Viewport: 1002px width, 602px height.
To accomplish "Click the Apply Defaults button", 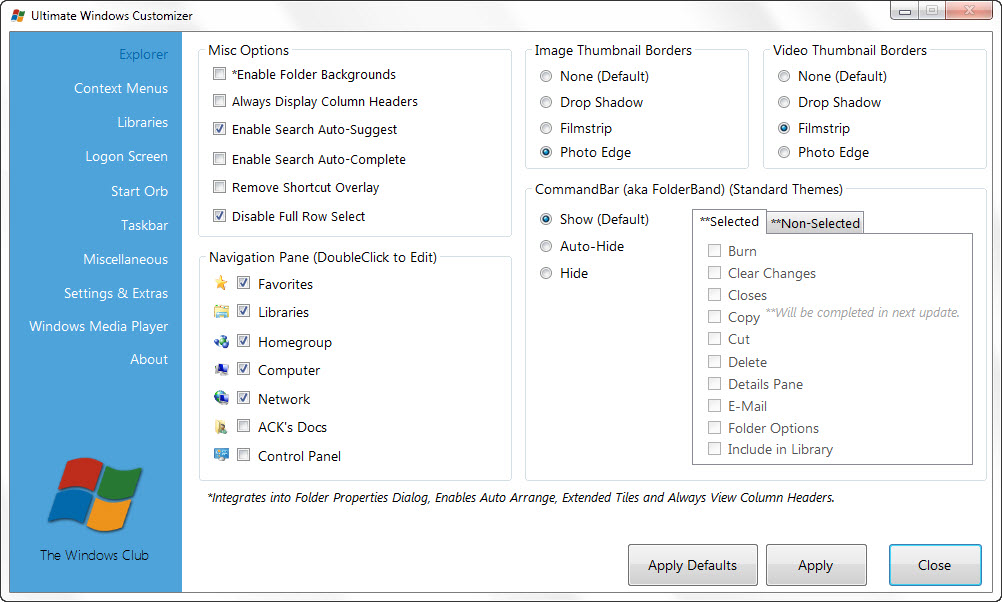I will click(692, 565).
